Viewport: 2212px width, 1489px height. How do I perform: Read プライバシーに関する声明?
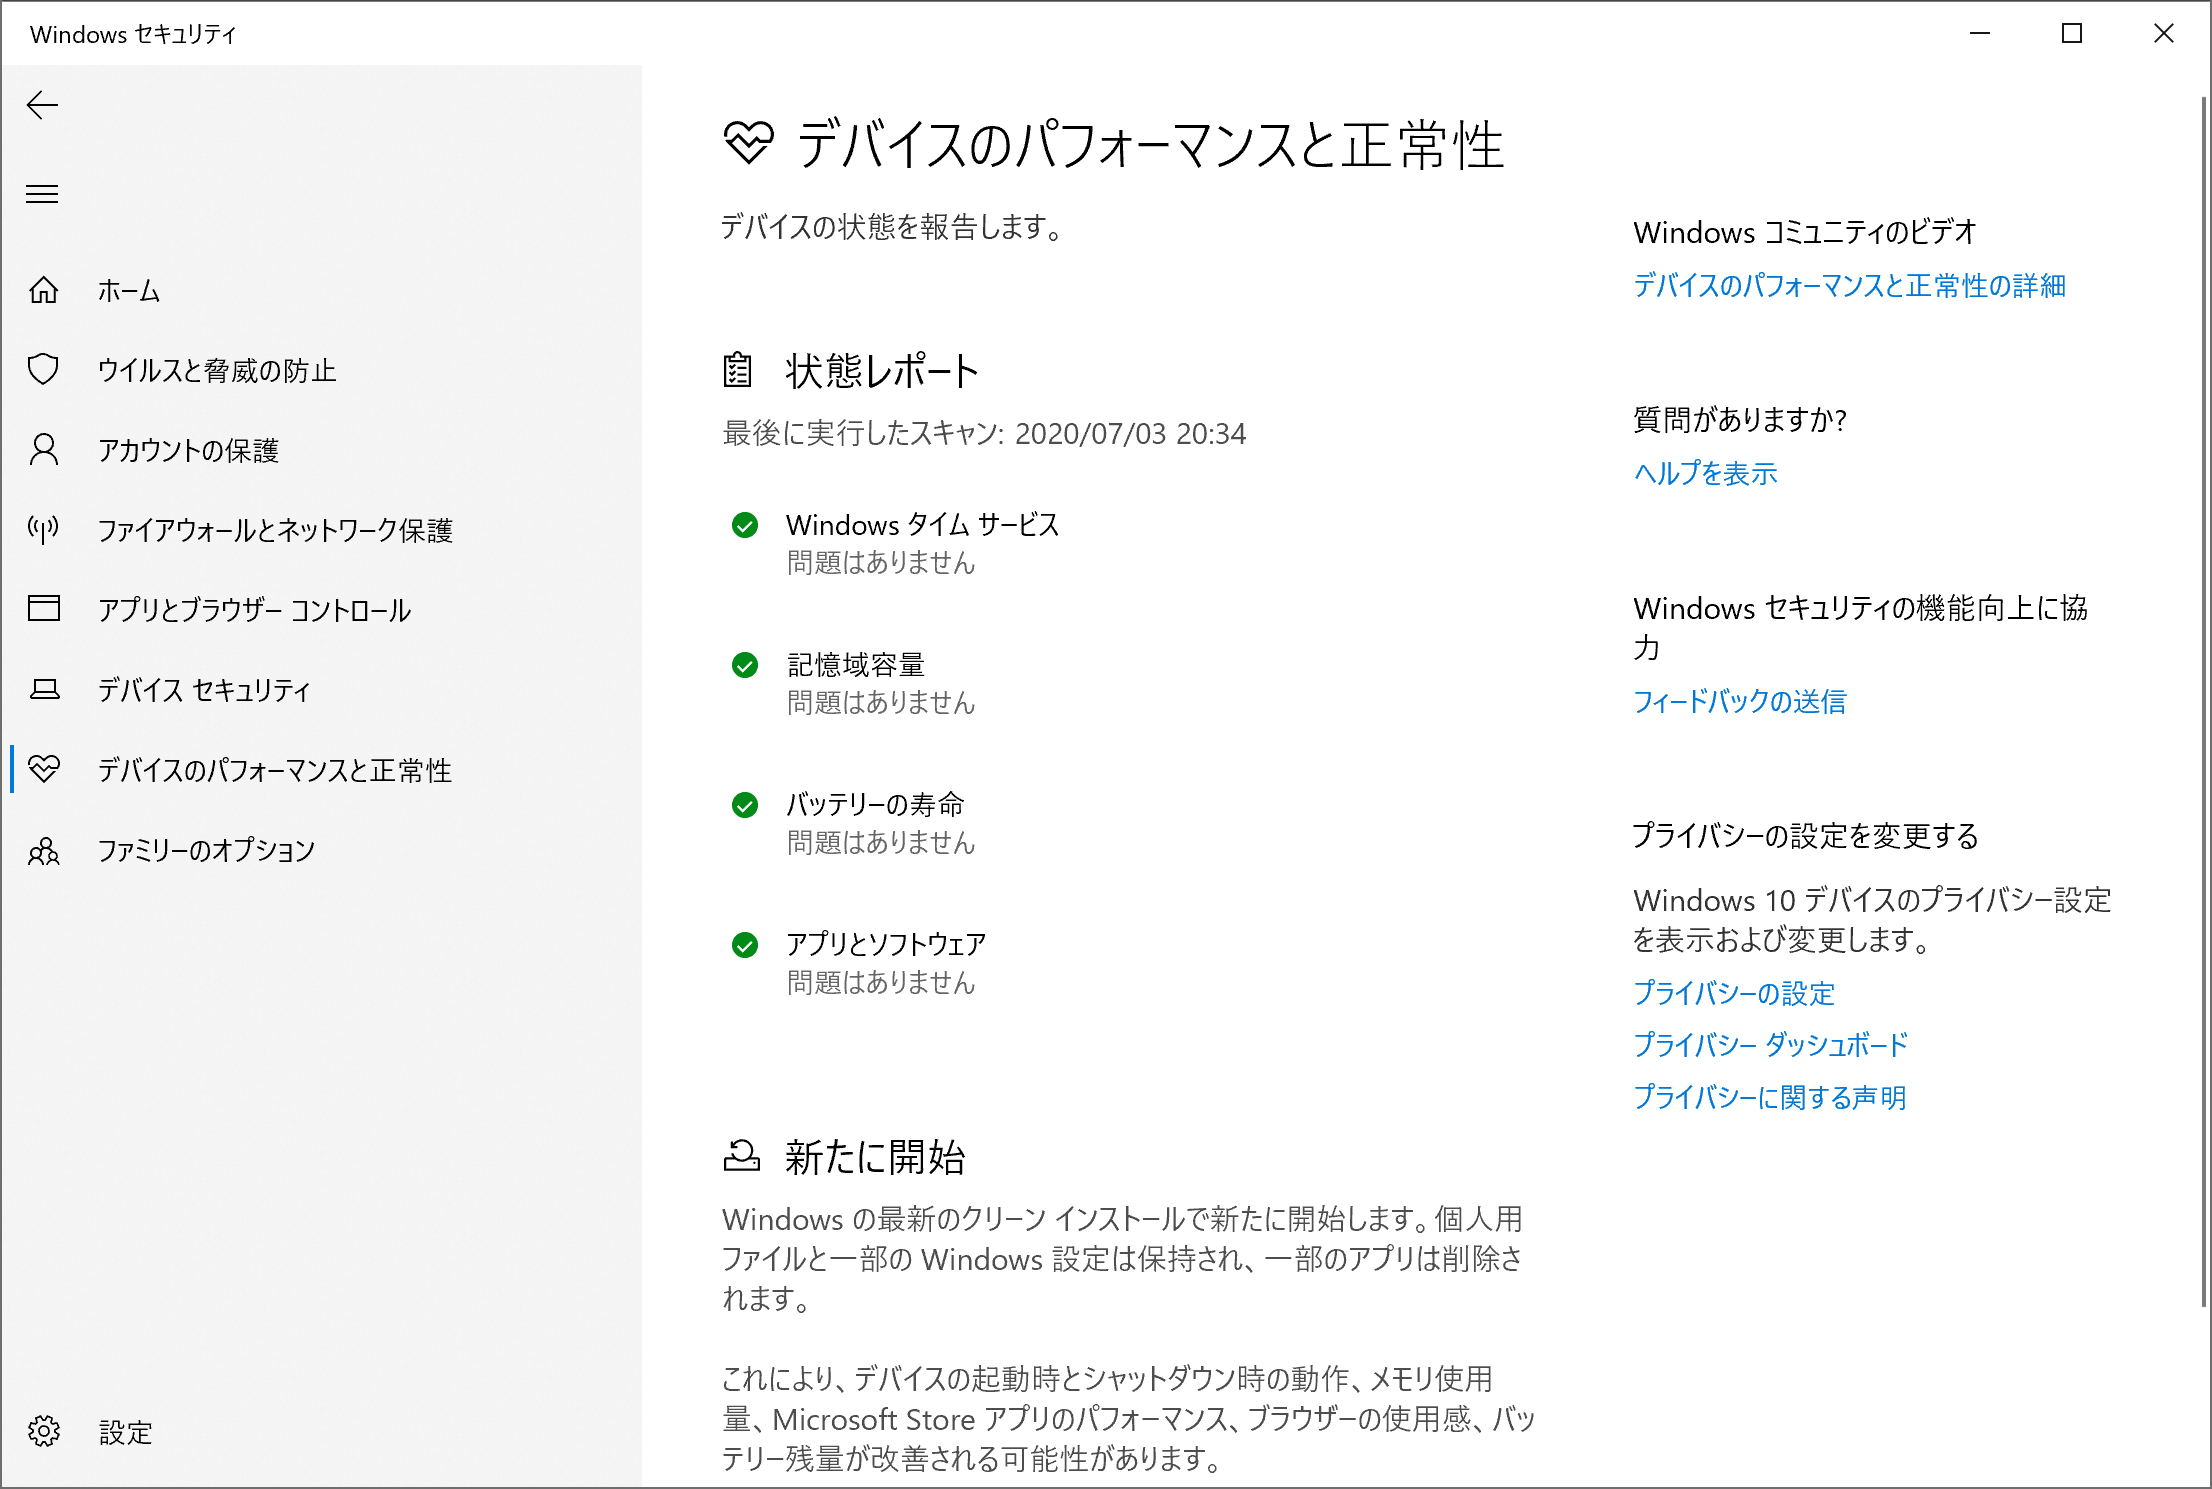[1769, 1097]
